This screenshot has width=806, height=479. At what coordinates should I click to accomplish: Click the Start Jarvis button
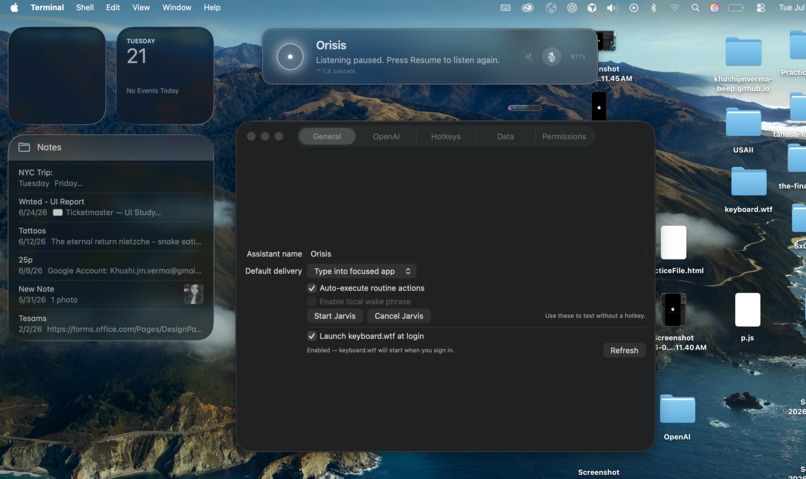click(335, 316)
